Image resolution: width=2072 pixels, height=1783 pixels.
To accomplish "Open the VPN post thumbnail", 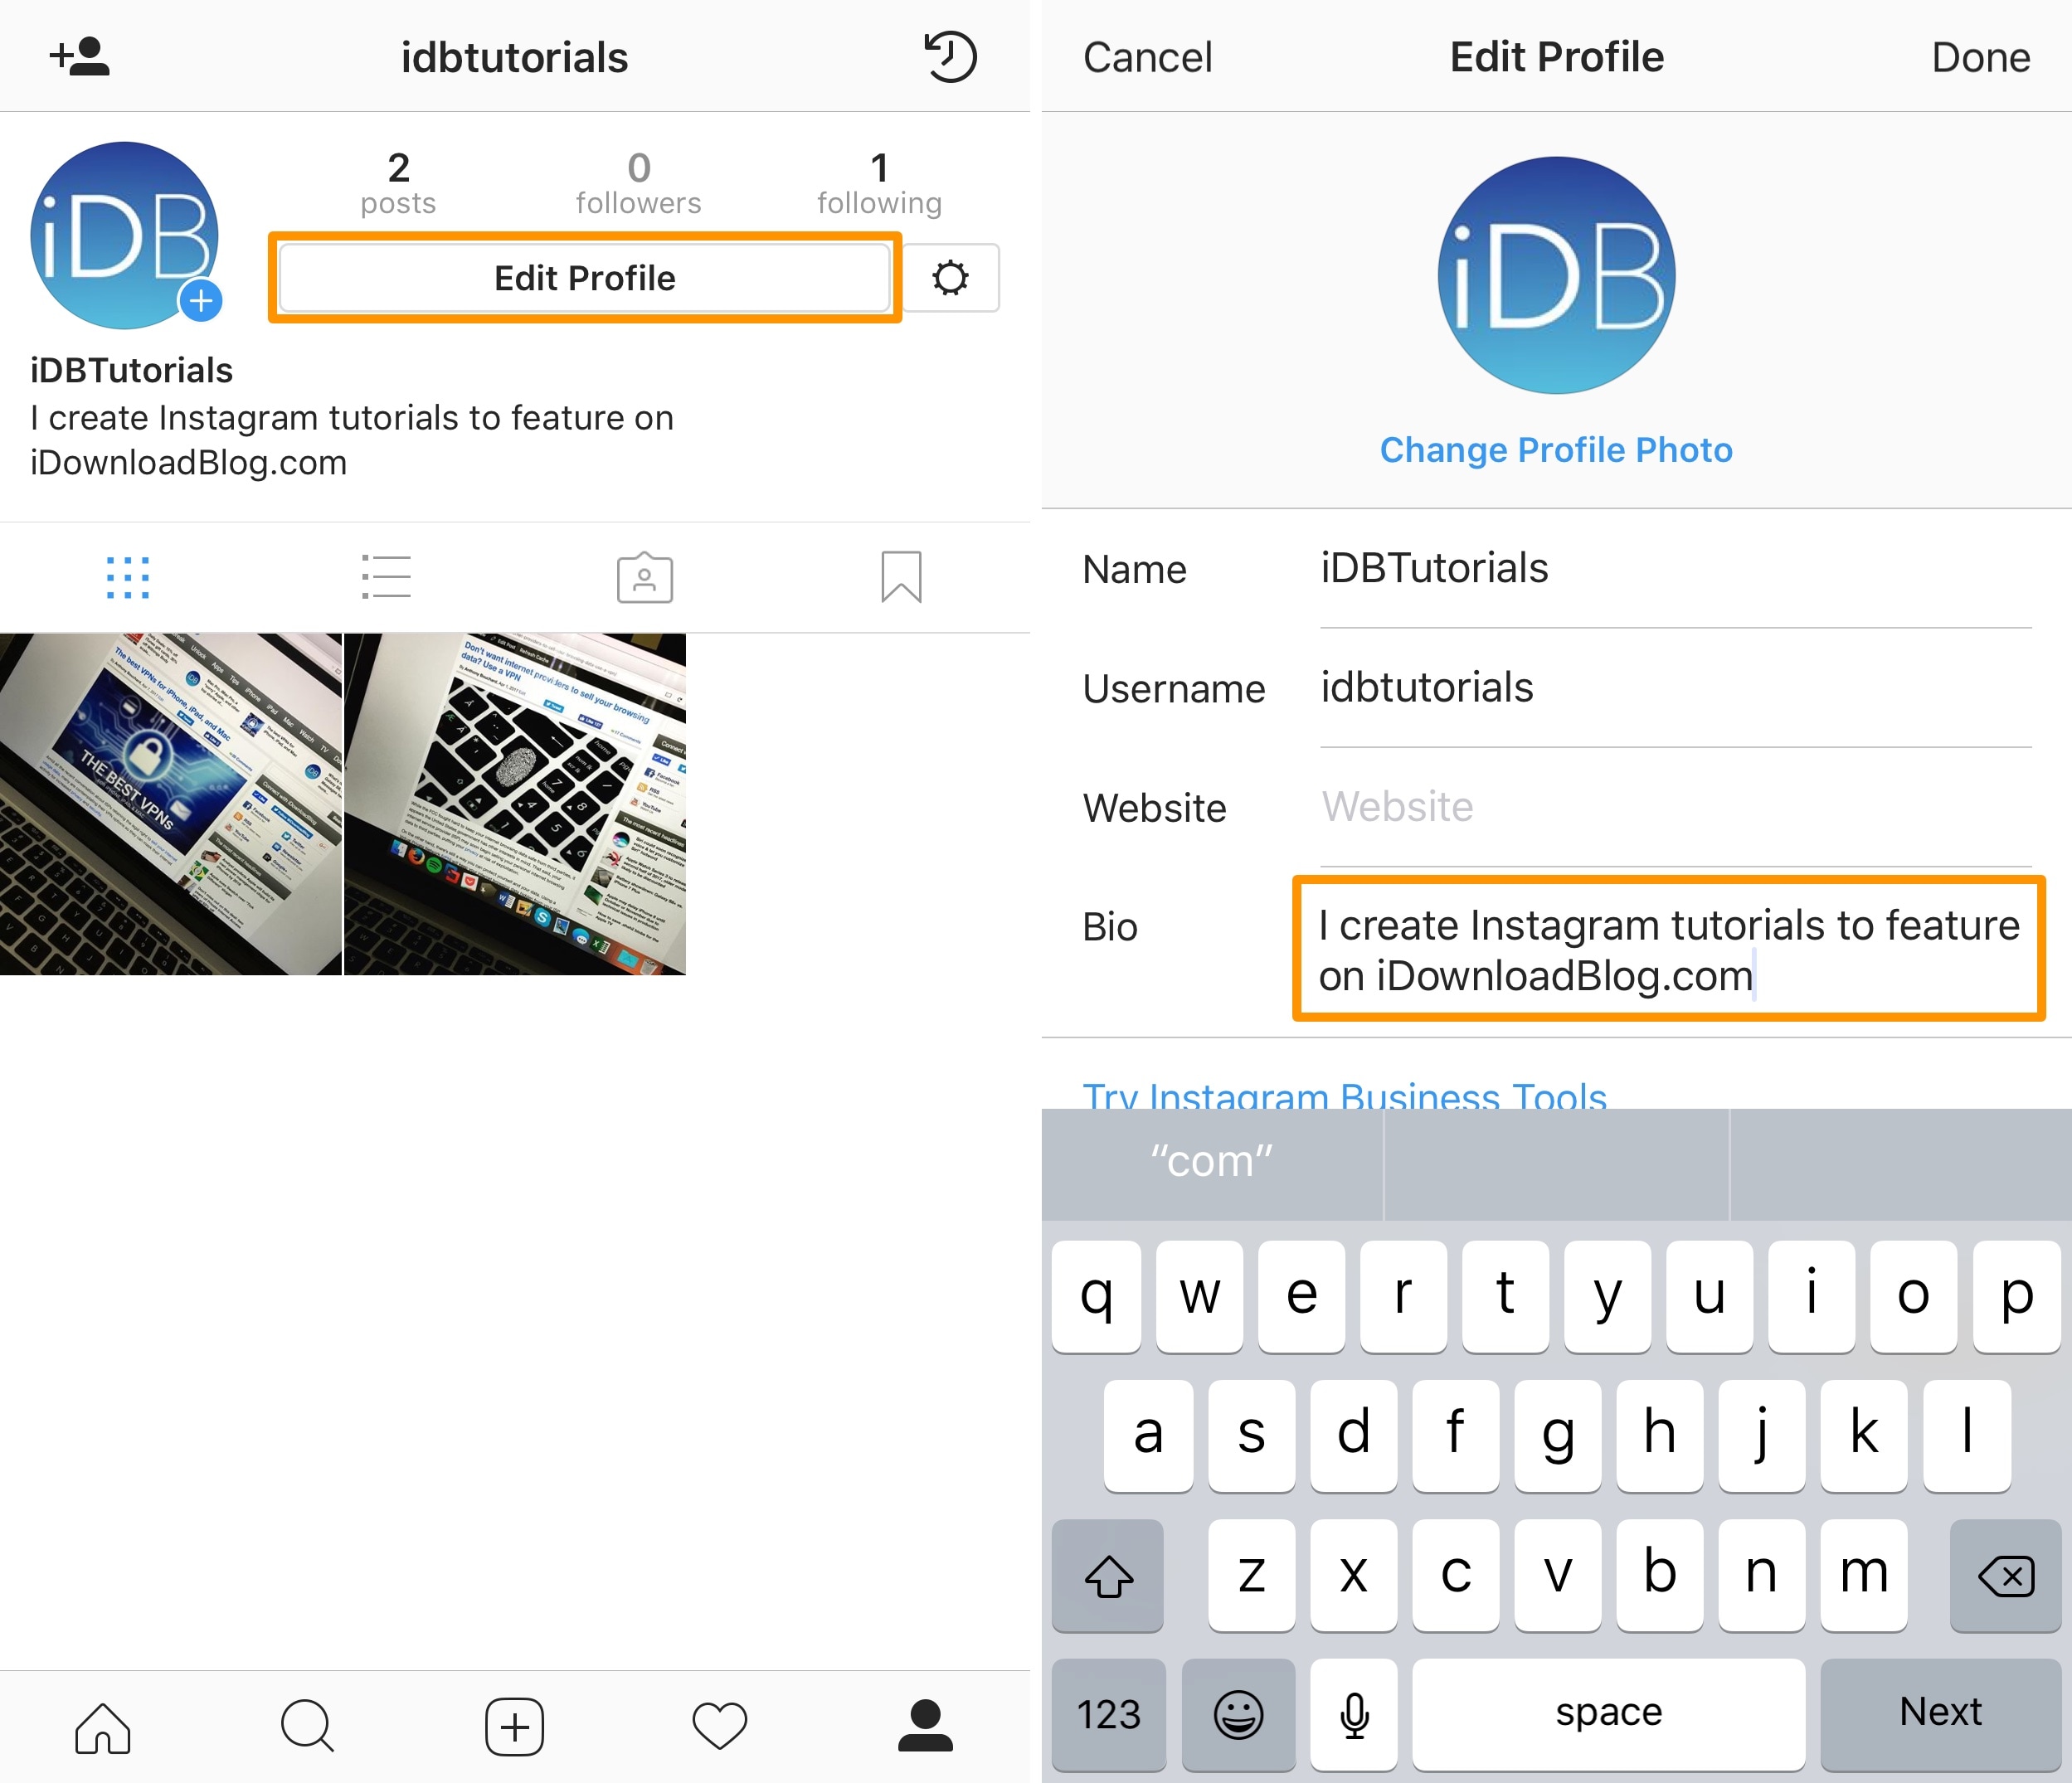I will pos(170,804).
